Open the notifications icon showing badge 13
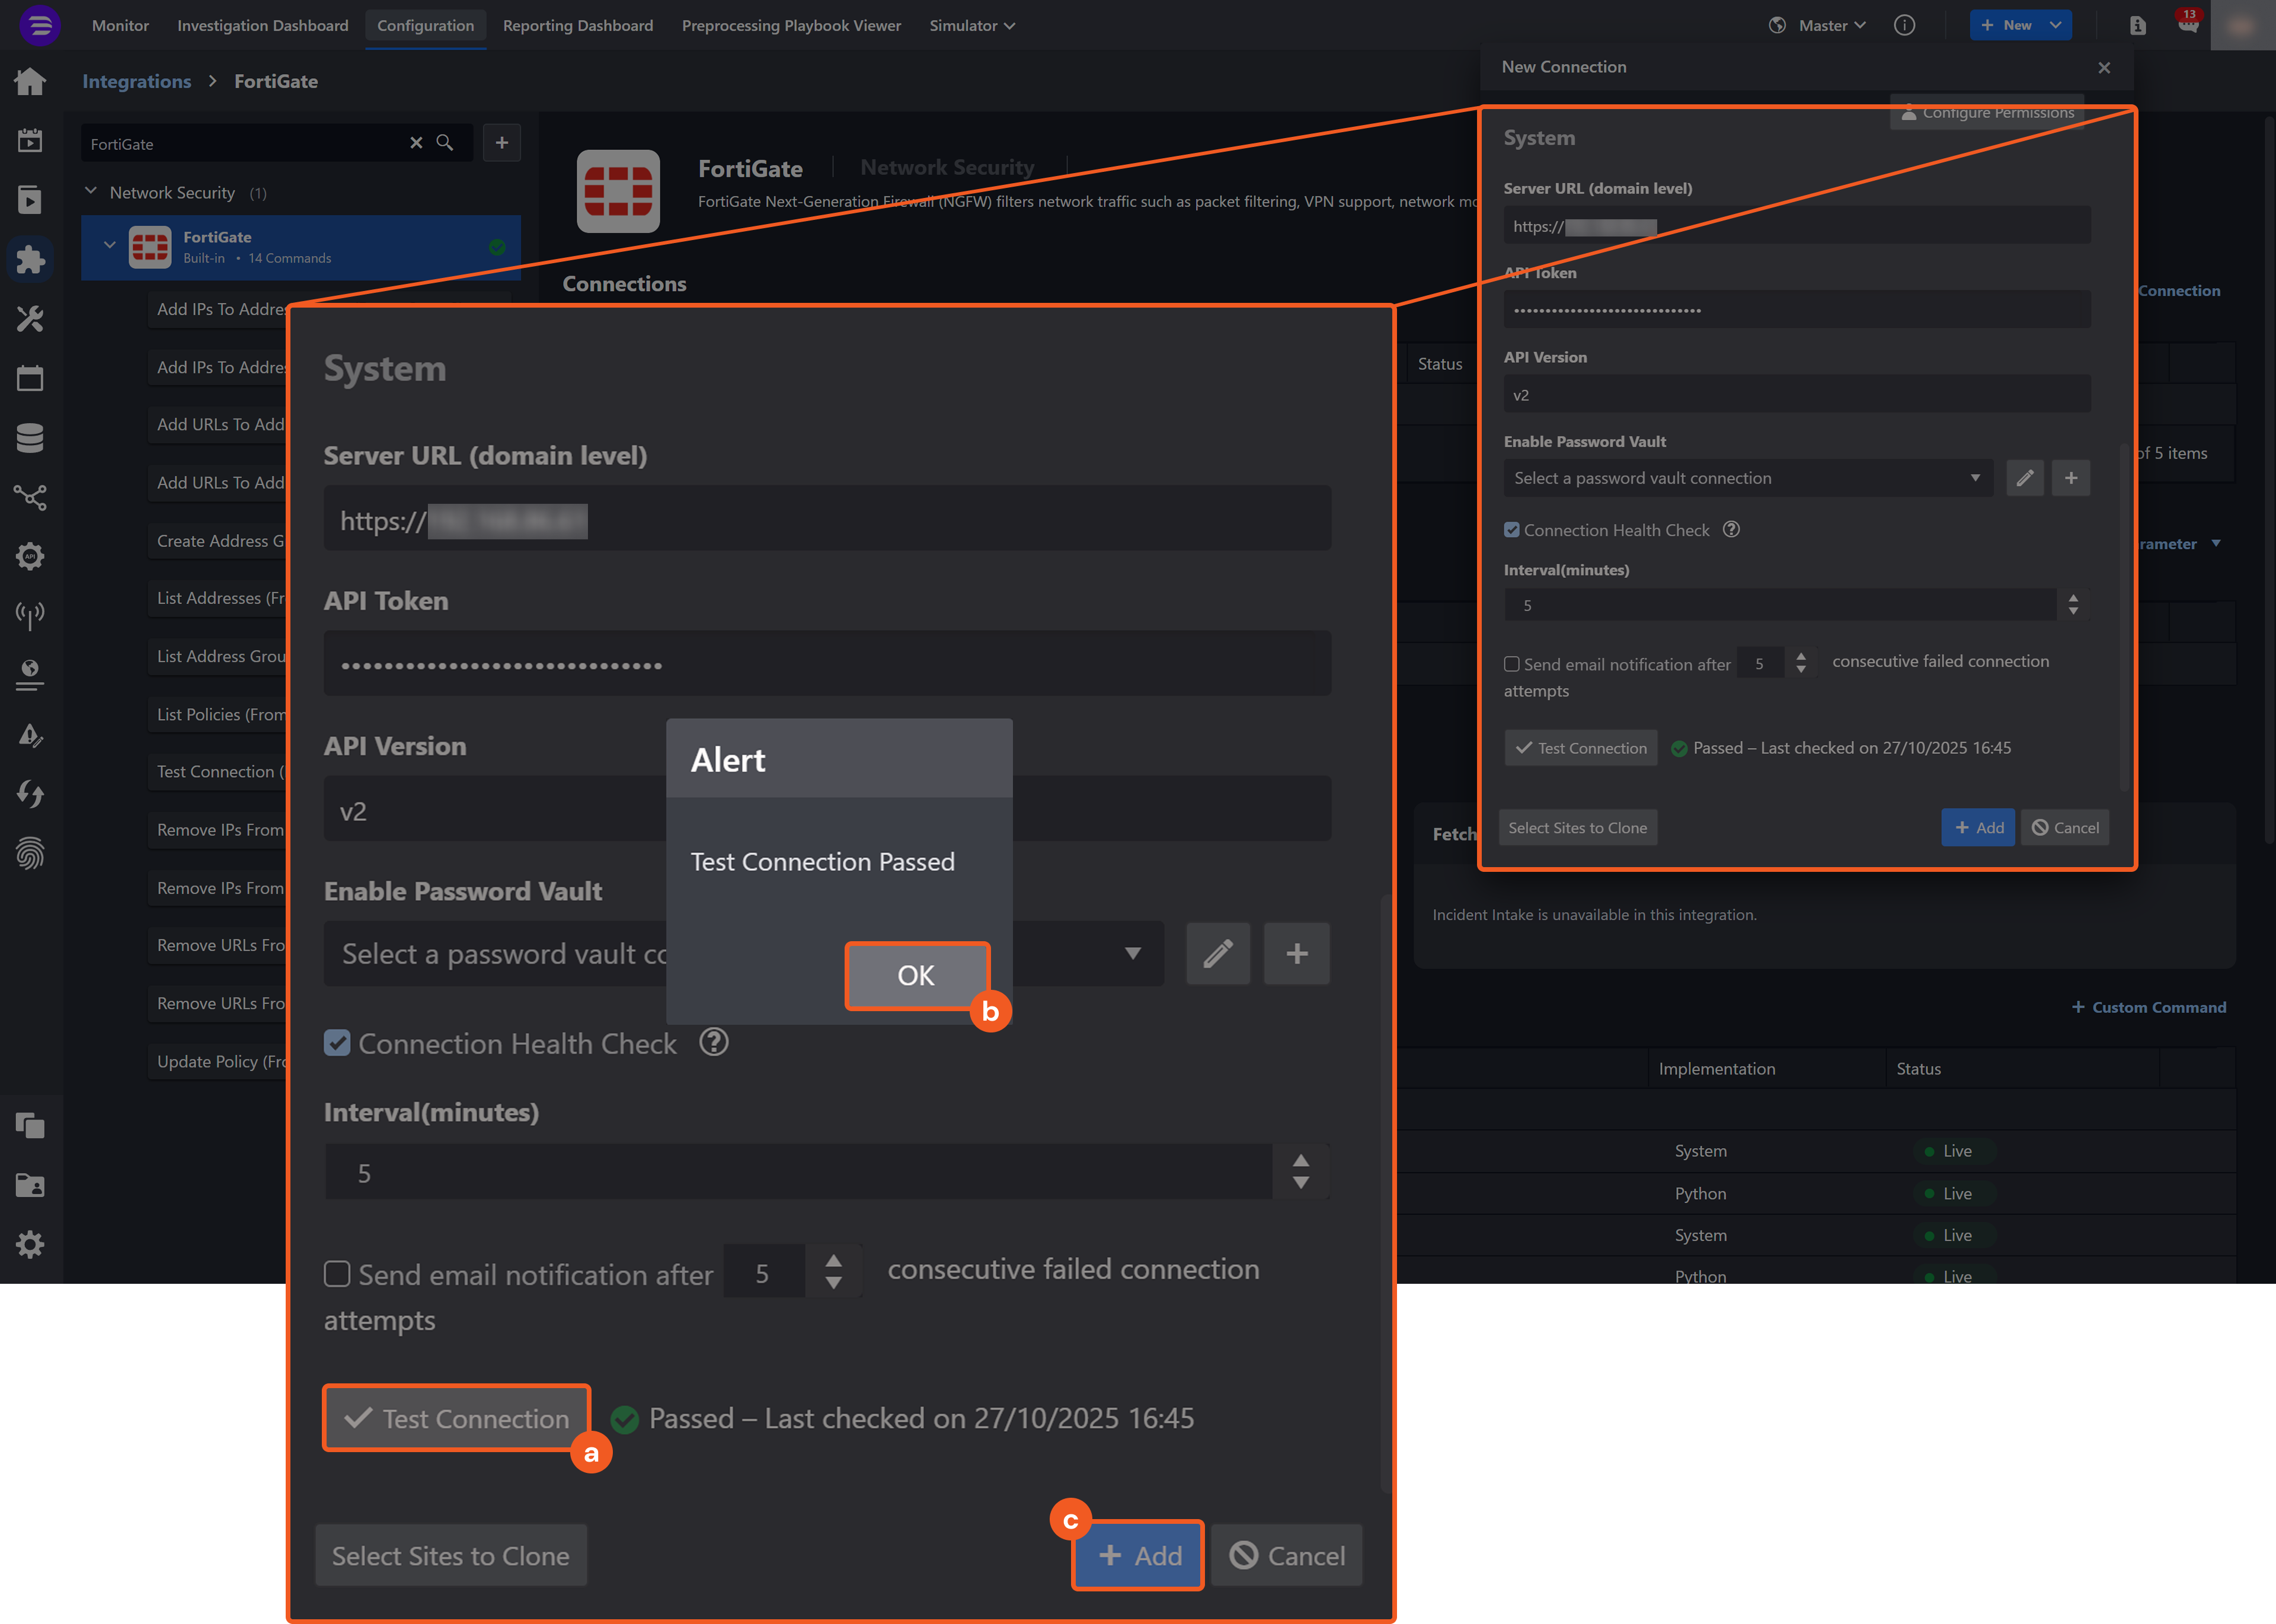Viewport: 2276px width, 1624px height. [x=2188, y=25]
